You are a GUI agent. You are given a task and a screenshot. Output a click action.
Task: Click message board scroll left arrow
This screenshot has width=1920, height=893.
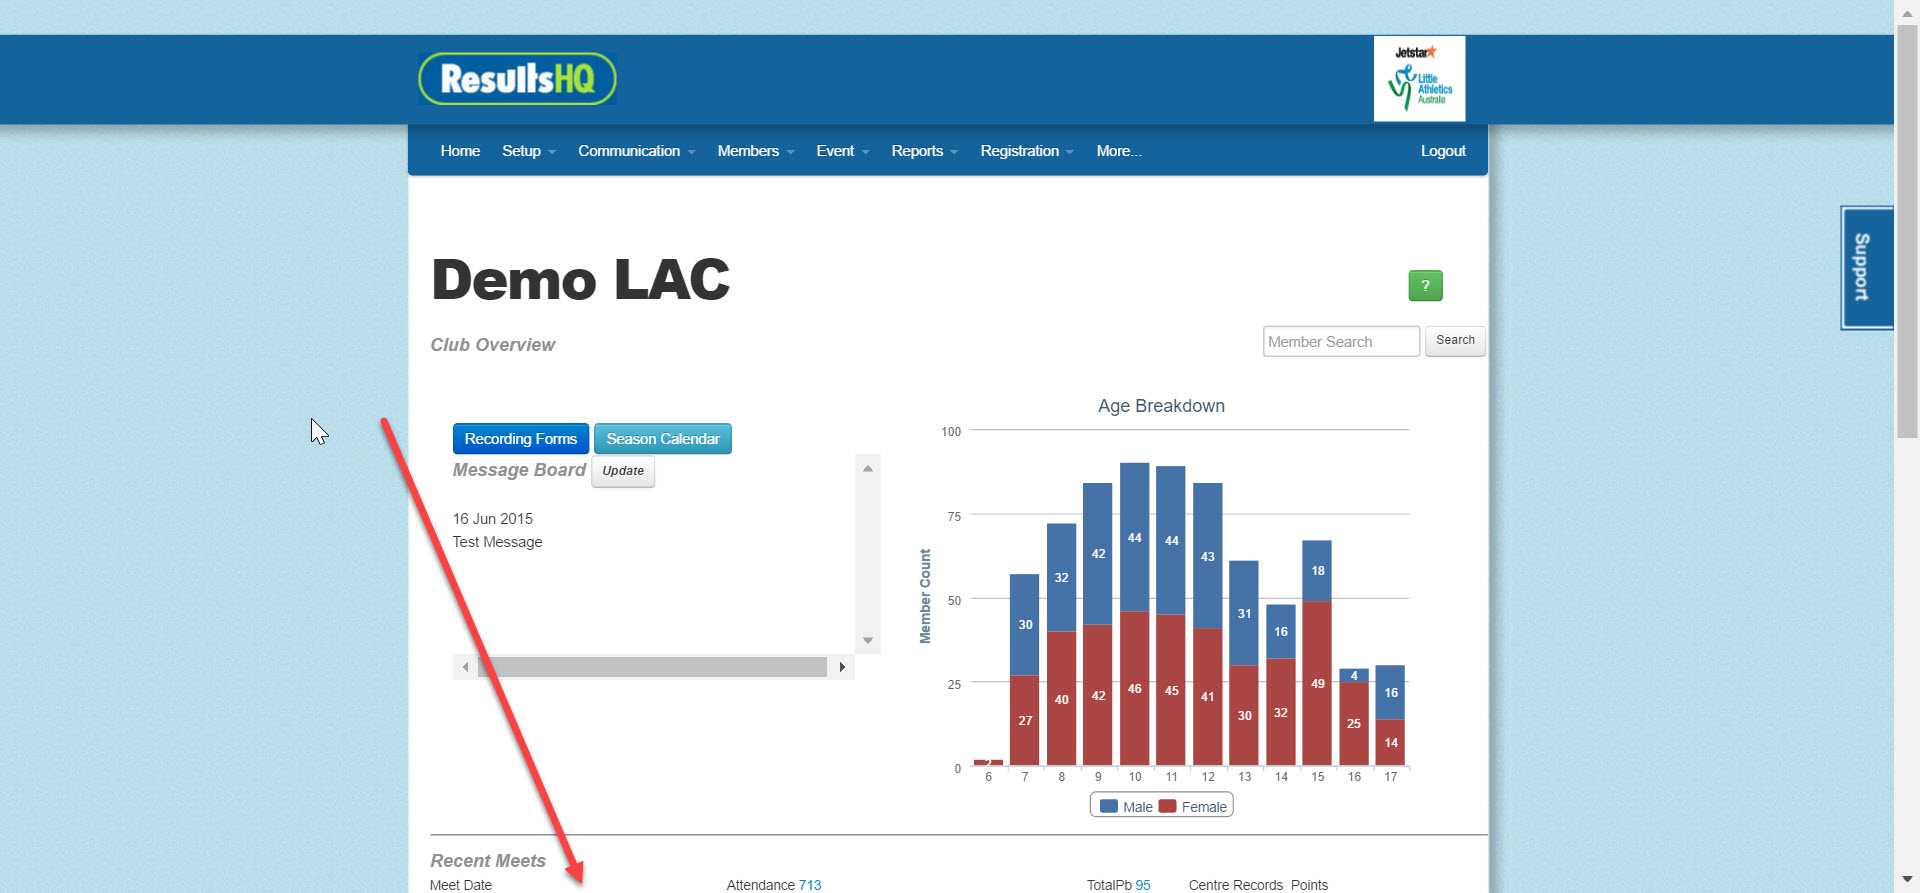coord(465,667)
